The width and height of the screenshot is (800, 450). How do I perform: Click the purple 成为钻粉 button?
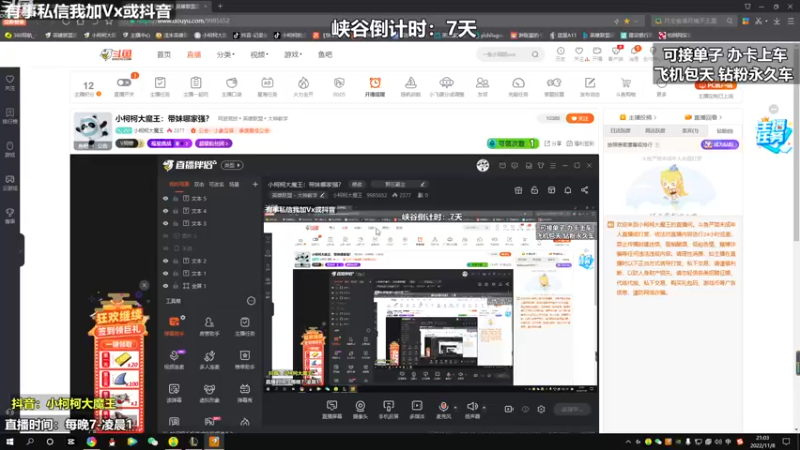720,144
